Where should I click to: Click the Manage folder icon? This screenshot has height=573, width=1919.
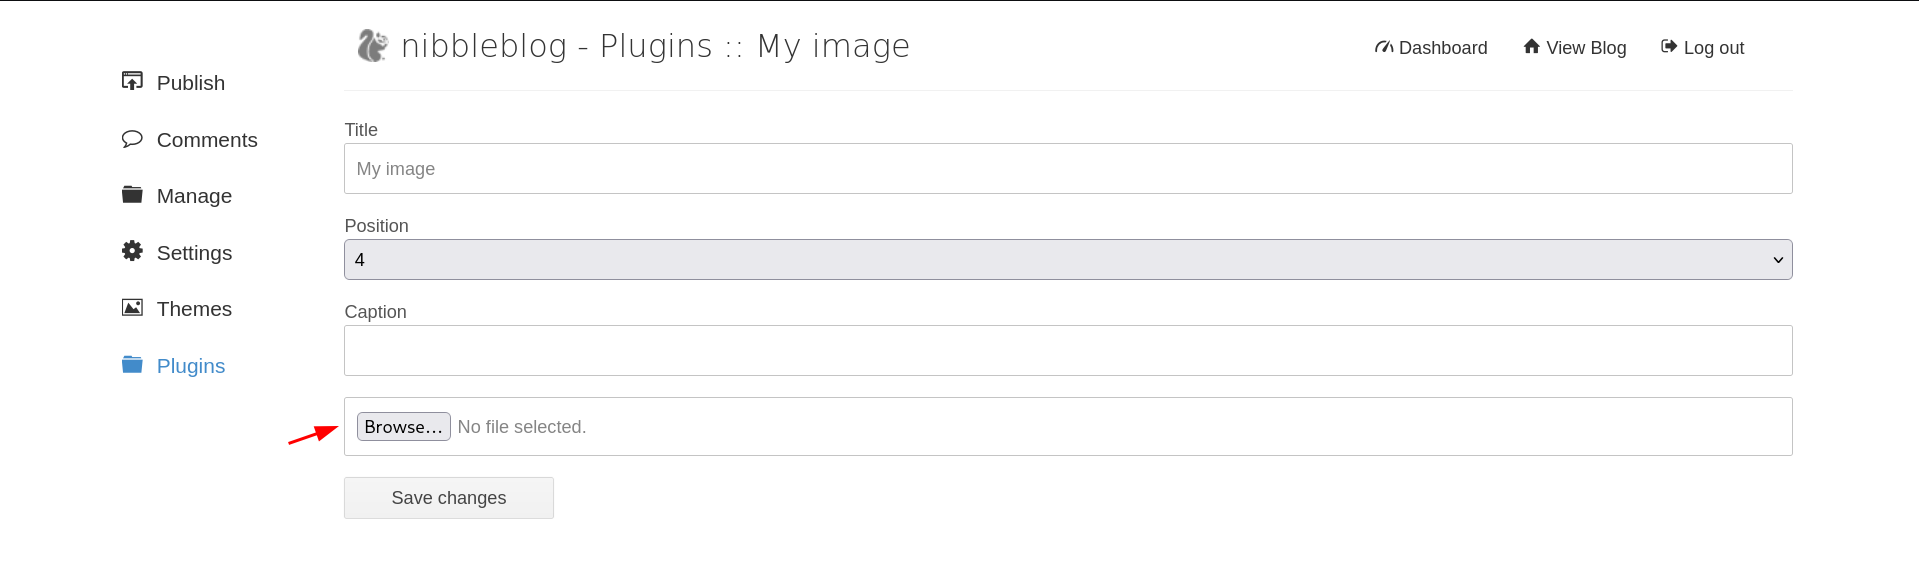(132, 194)
